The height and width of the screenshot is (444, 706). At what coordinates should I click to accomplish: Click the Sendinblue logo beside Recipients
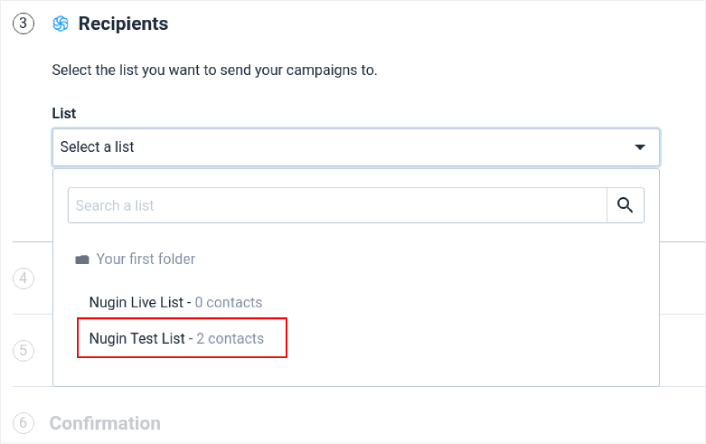[x=60, y=24]
